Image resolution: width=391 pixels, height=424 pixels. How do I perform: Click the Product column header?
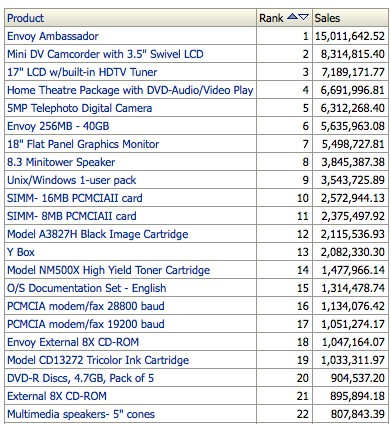click(x=25, y=18)
